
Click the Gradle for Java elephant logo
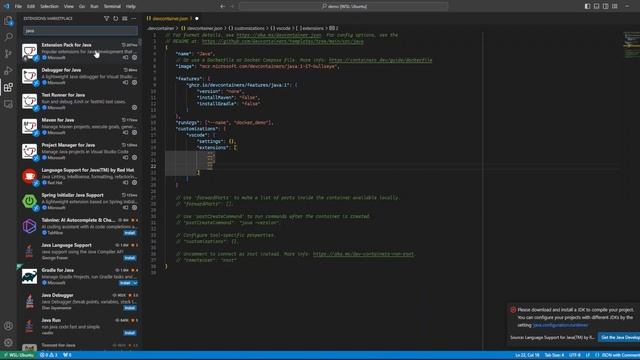click(29, 276)
